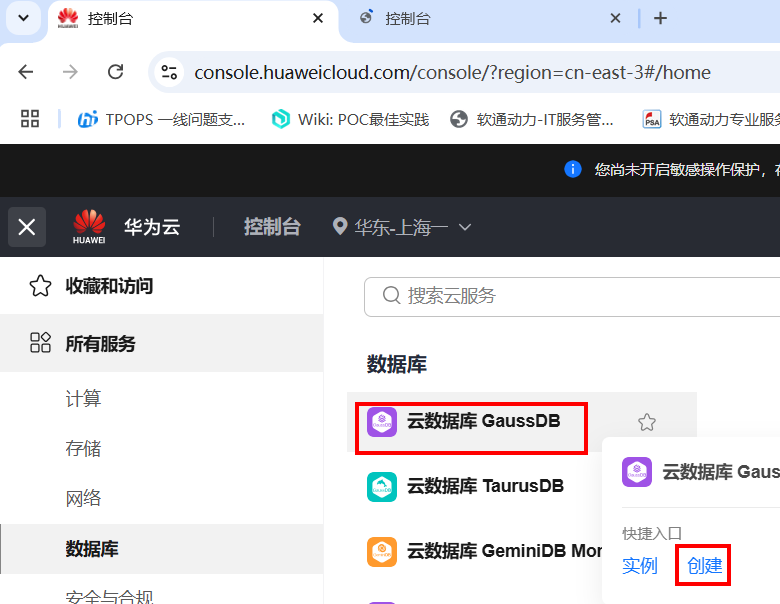Screen dimensions: 780x604
Task: Open a new browser tab
Action: [x=660, y=18]
